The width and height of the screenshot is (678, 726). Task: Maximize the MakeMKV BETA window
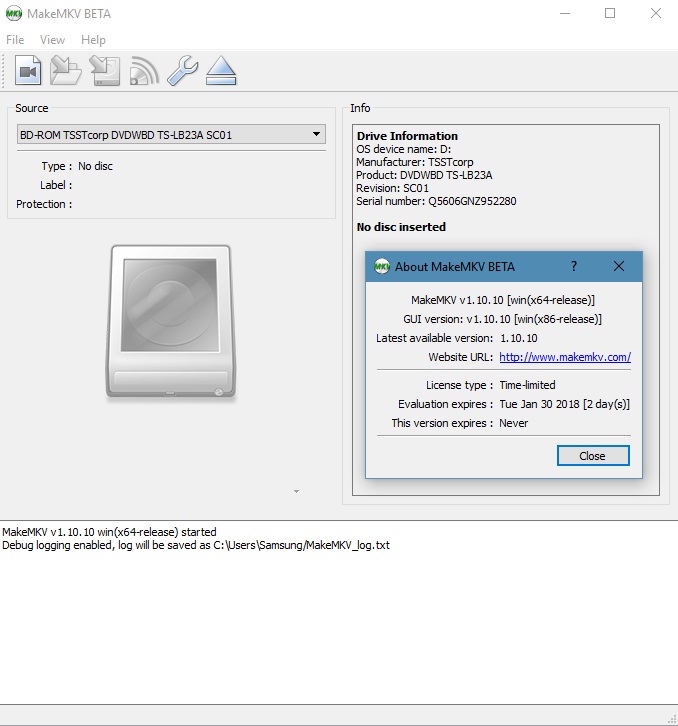610,13
